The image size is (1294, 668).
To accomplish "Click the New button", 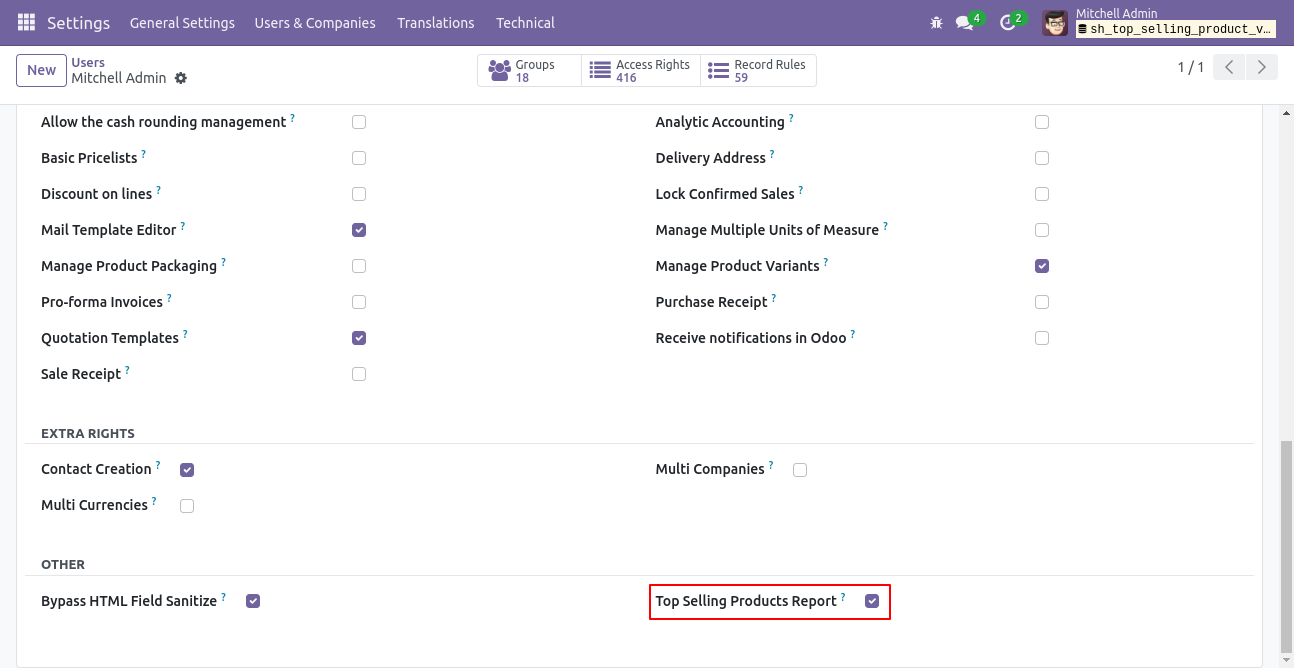I will 41,70.
